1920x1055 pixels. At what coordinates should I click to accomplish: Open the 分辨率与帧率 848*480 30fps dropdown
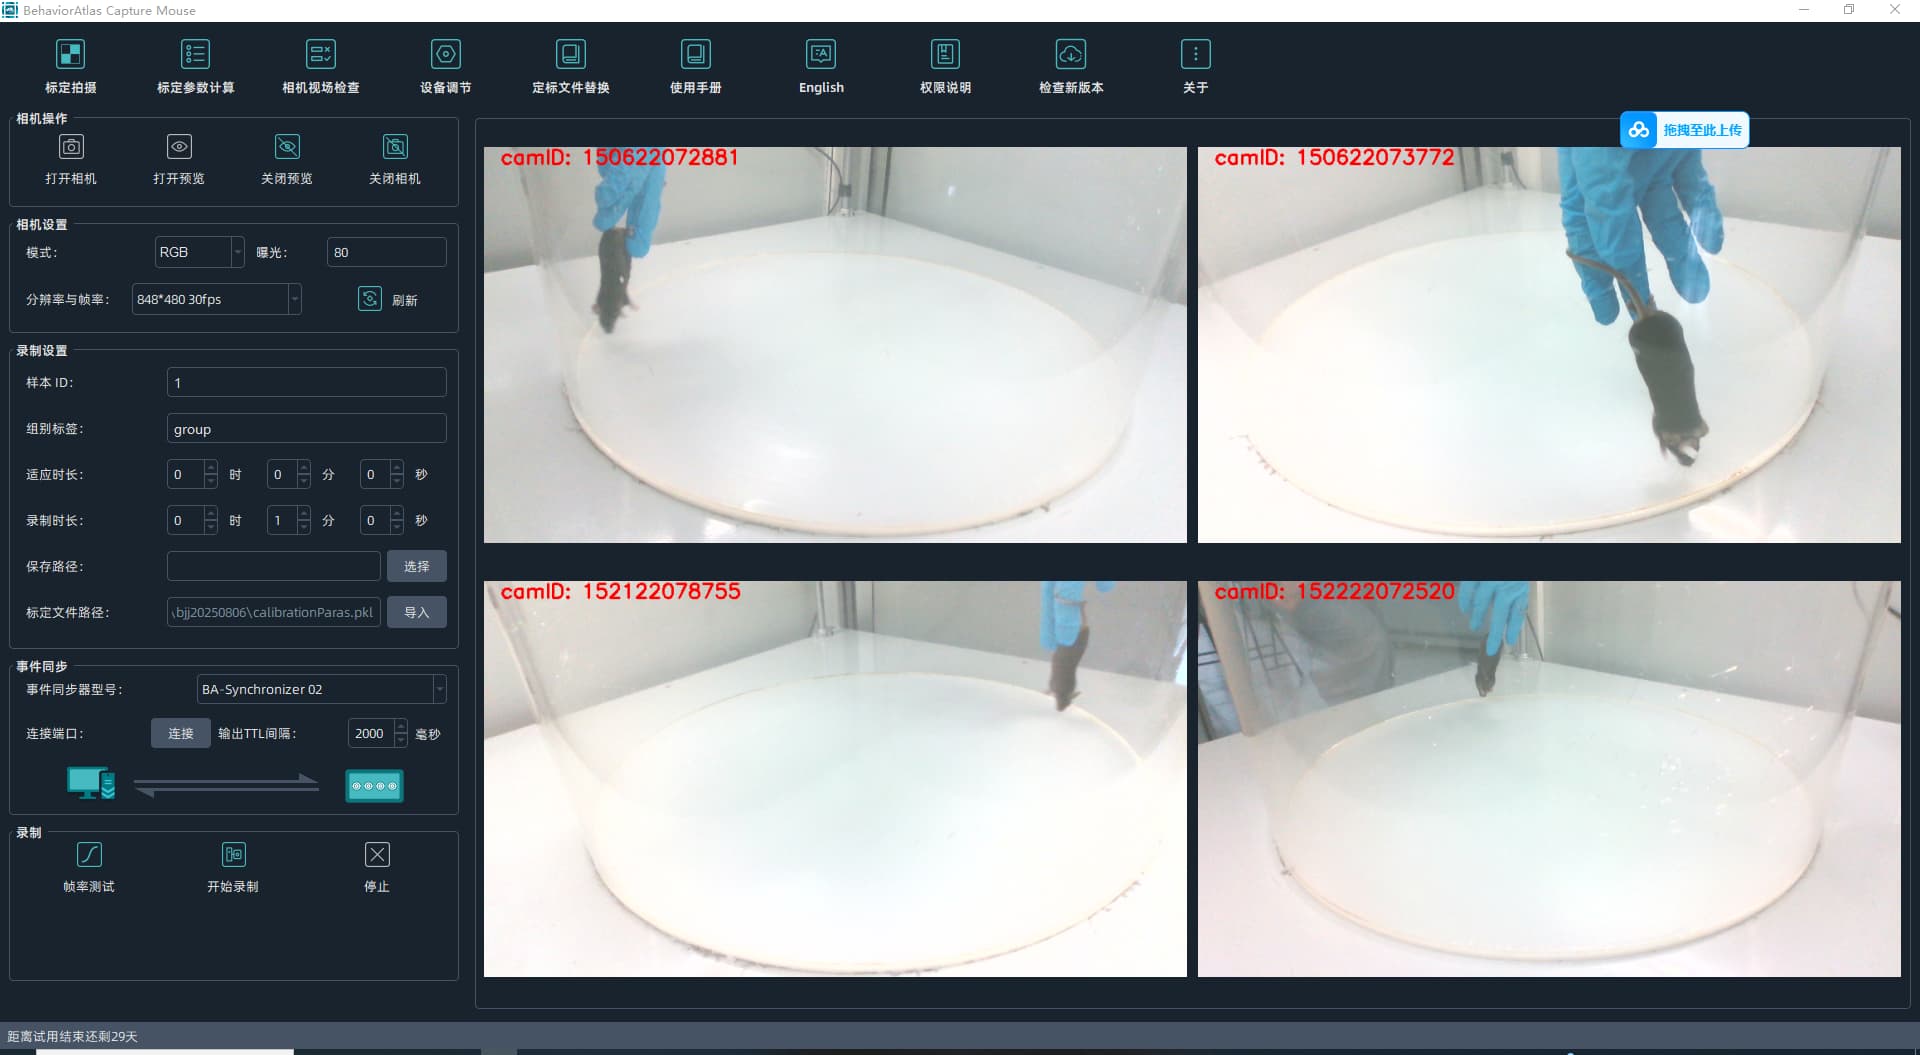point(216,299)
